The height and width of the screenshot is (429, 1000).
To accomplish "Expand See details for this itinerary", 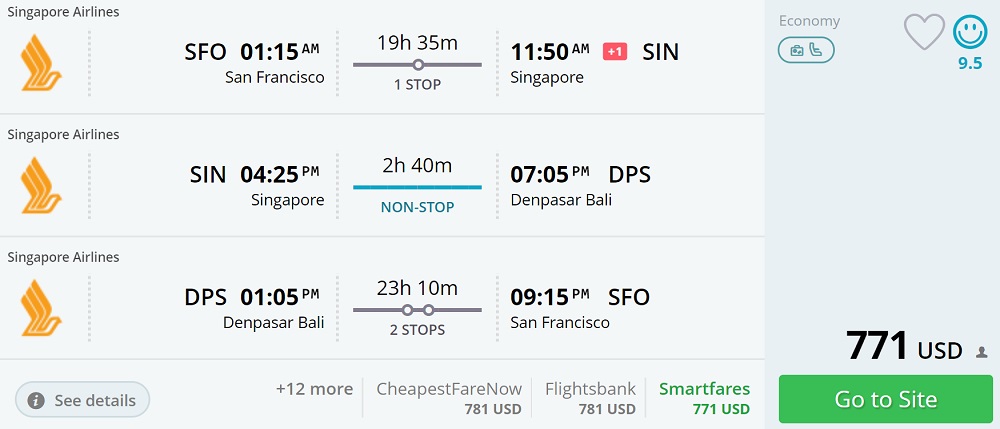I will pyautogui.click(x=83, y=400).
